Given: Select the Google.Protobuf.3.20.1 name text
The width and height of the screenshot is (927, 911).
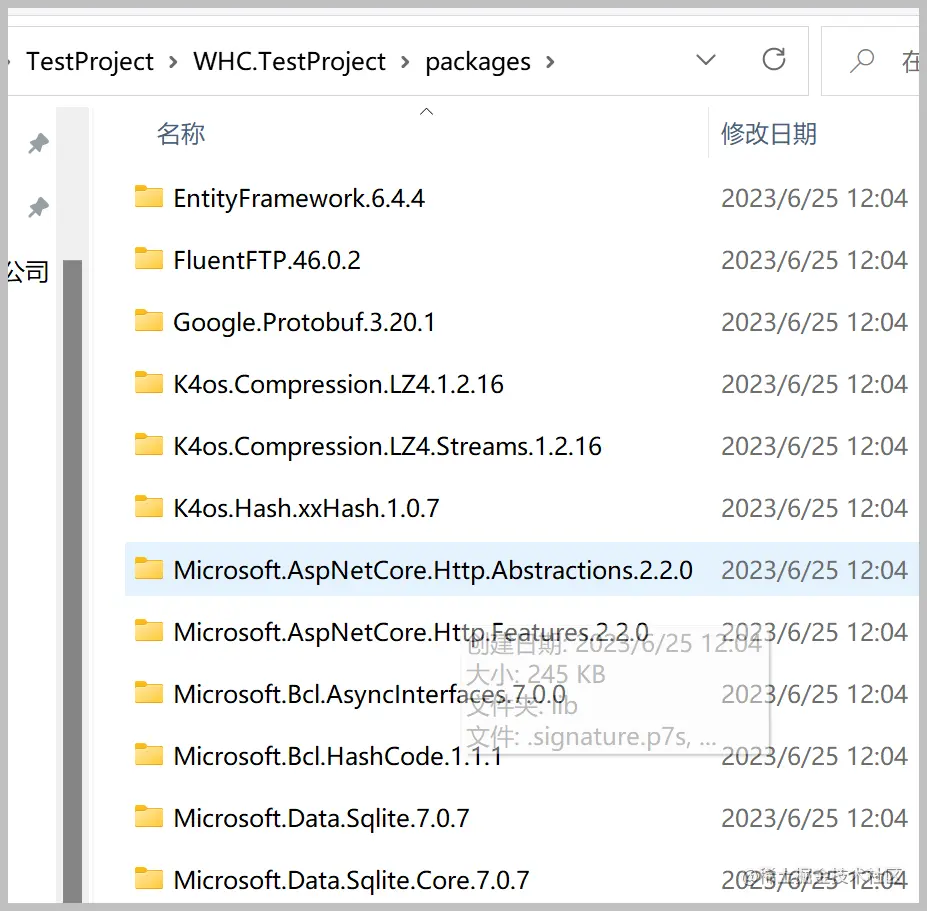Looking at the screenshot, I should [x=304, y=323].
